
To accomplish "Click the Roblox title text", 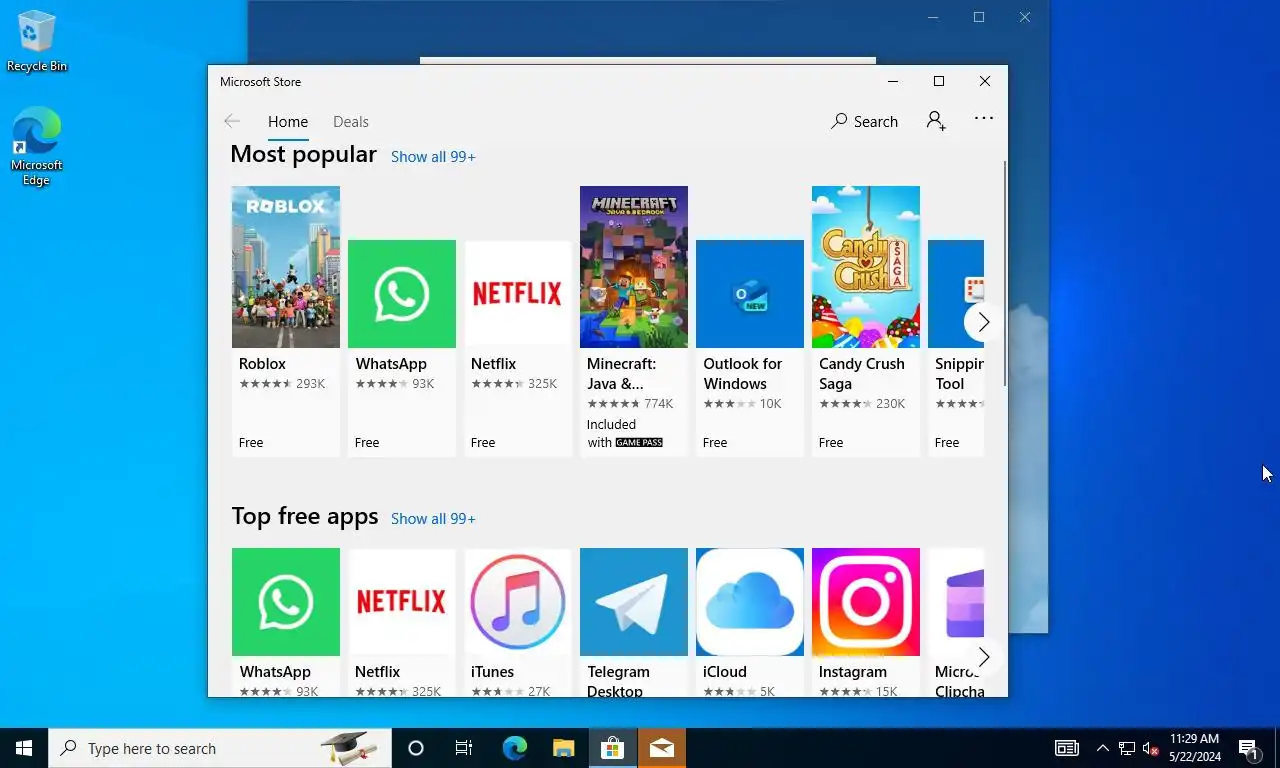I will [x=262, y=364].
